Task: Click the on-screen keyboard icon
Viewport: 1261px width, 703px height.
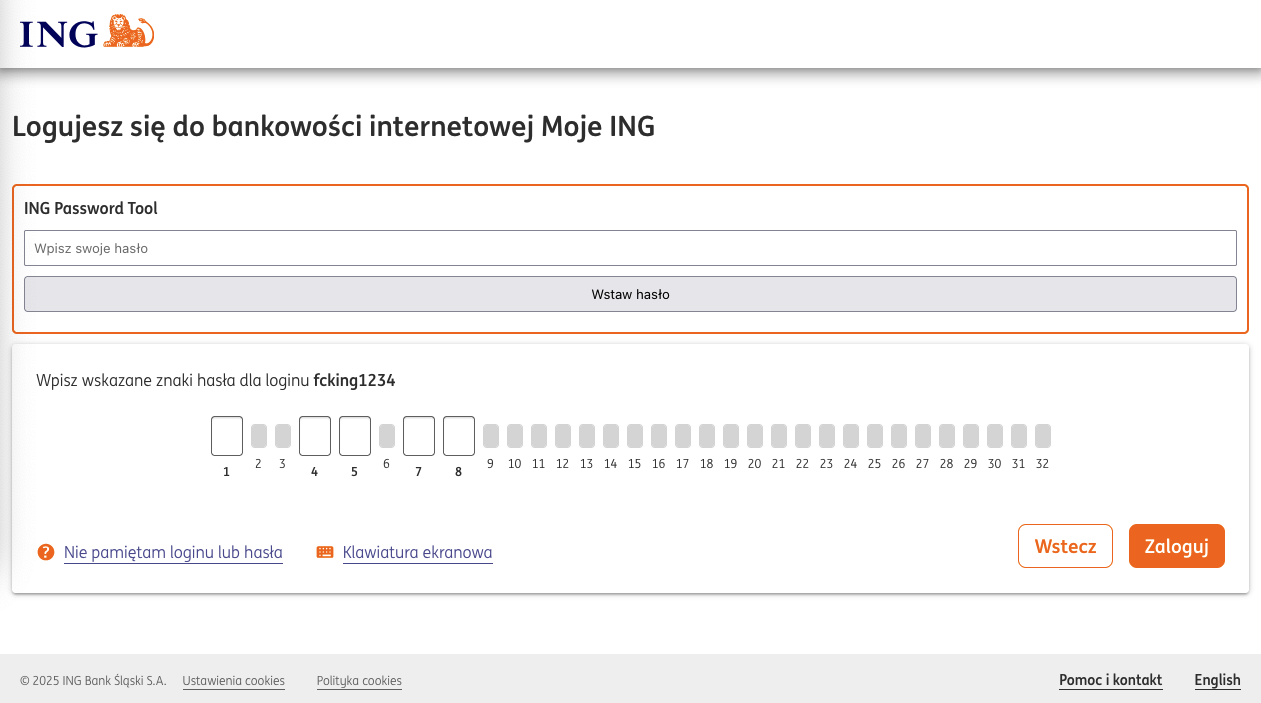Action: [325, 552]
